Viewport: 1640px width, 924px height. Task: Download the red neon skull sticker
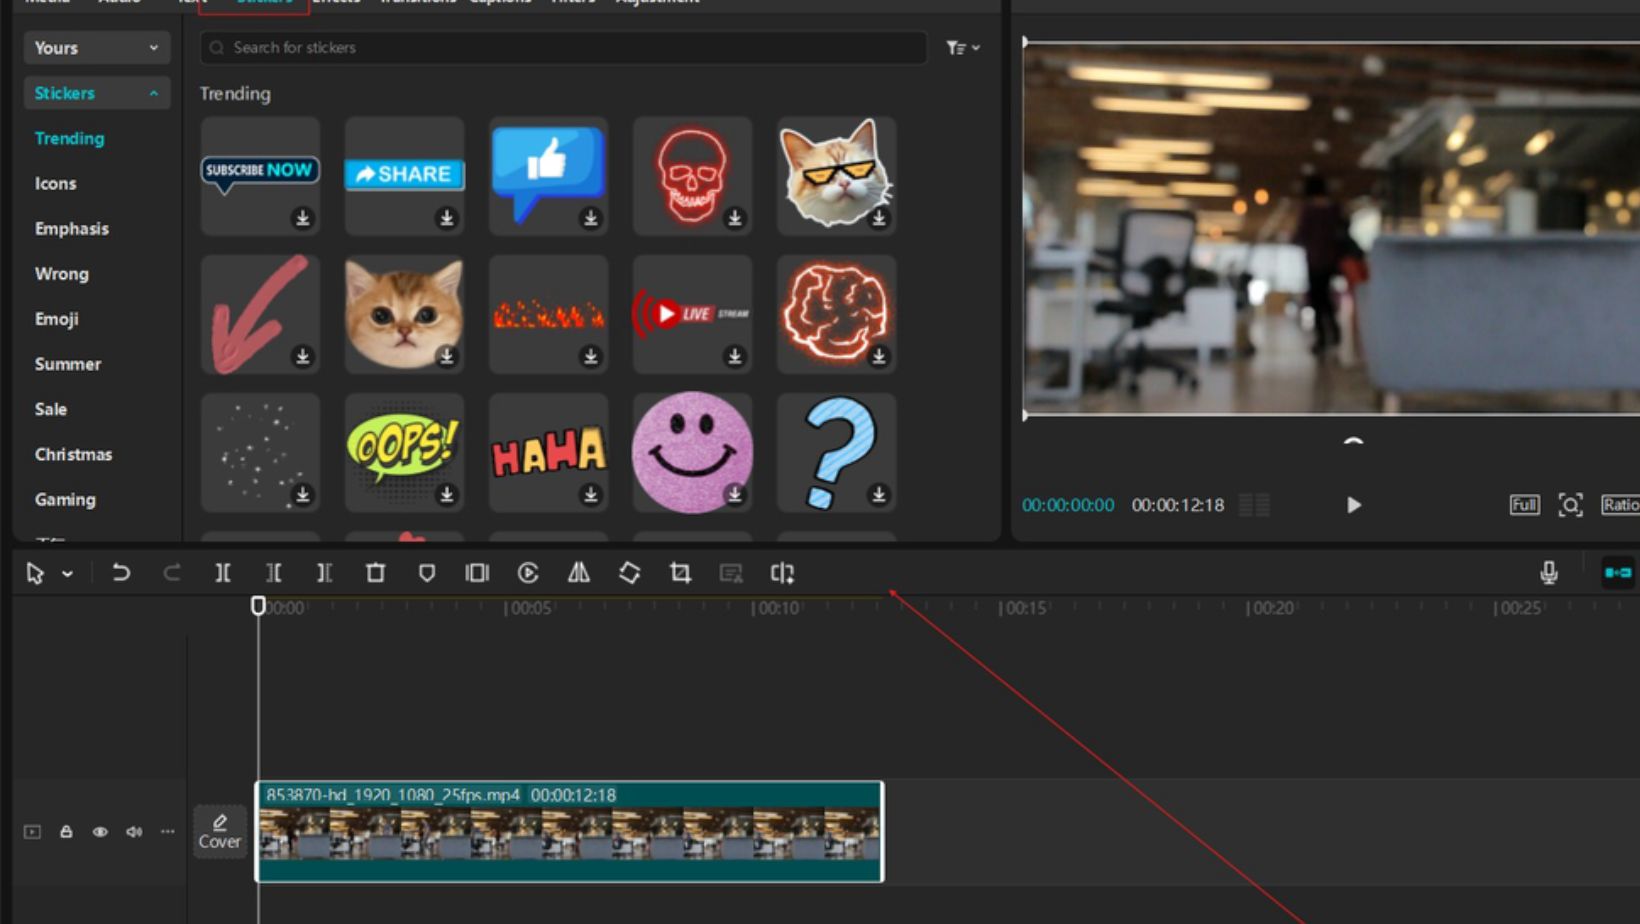coord(734,218)
